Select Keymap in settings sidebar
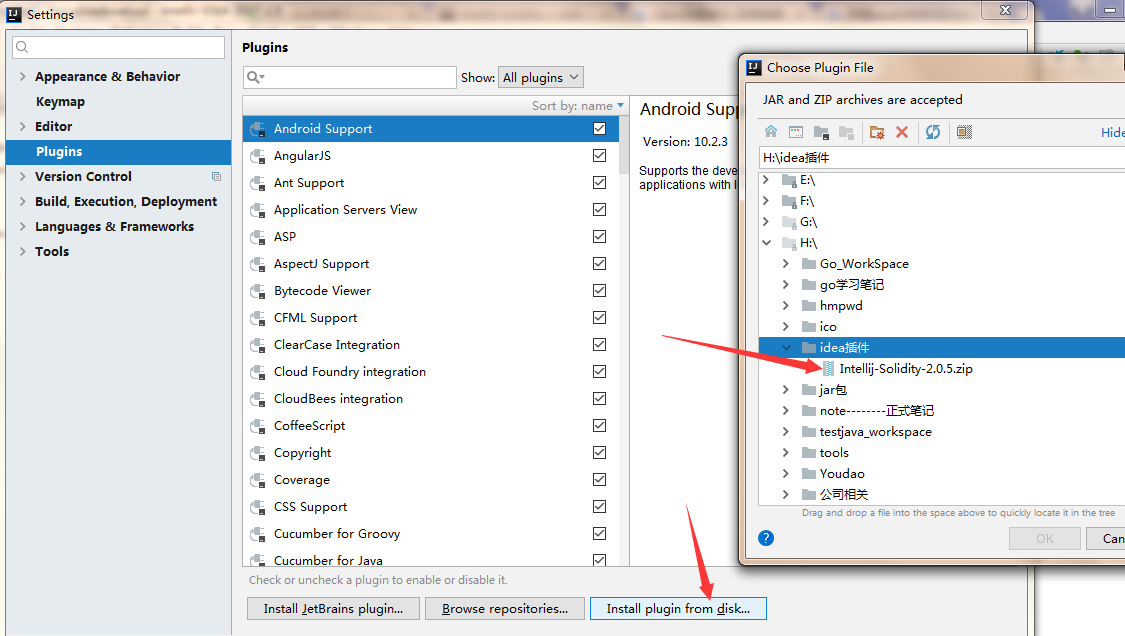This screenshot has width=1125, height=636. click(60, 102)
